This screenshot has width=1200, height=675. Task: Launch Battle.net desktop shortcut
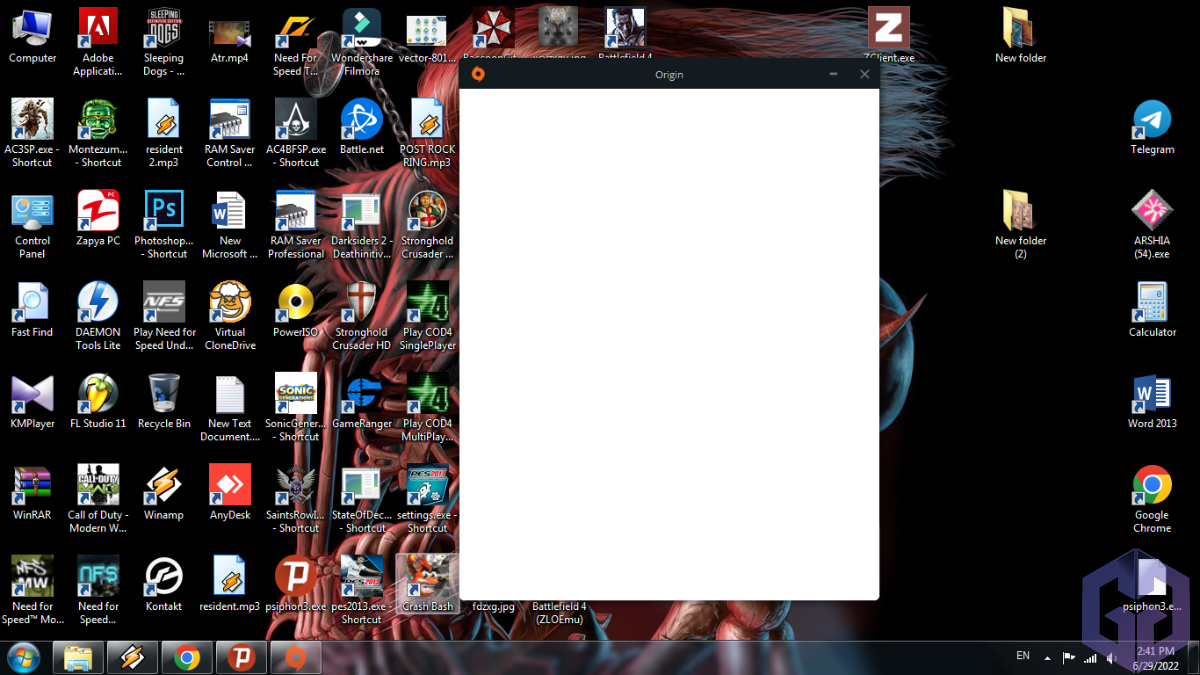(x=362, y=127)
